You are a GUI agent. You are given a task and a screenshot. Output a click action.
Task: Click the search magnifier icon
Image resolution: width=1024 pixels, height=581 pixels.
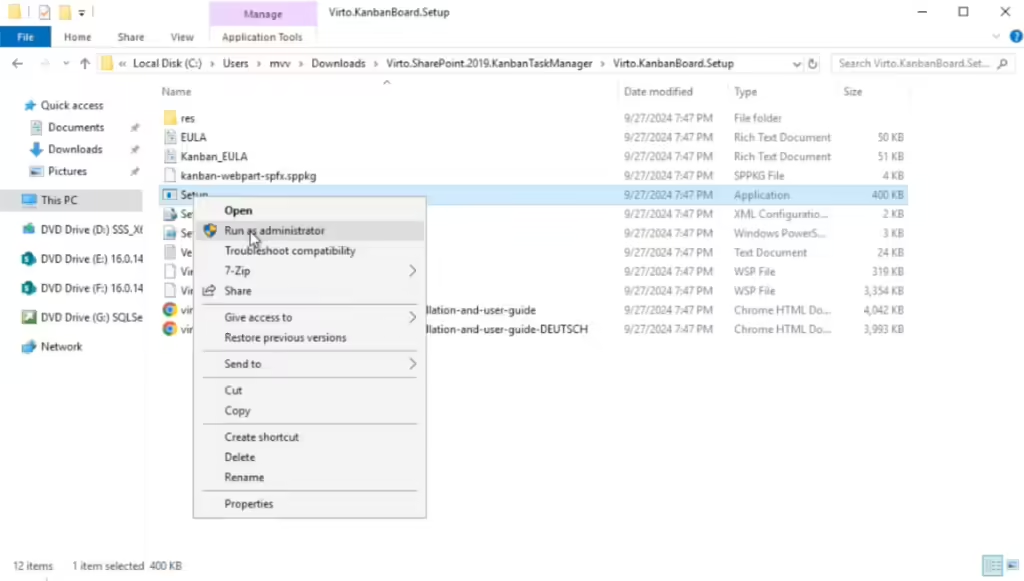(x=1002, y=63)
